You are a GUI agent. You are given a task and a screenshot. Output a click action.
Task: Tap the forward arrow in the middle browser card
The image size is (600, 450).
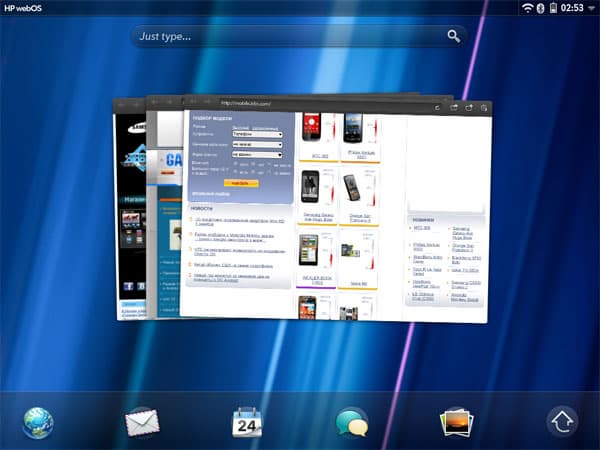coord(169,102)
